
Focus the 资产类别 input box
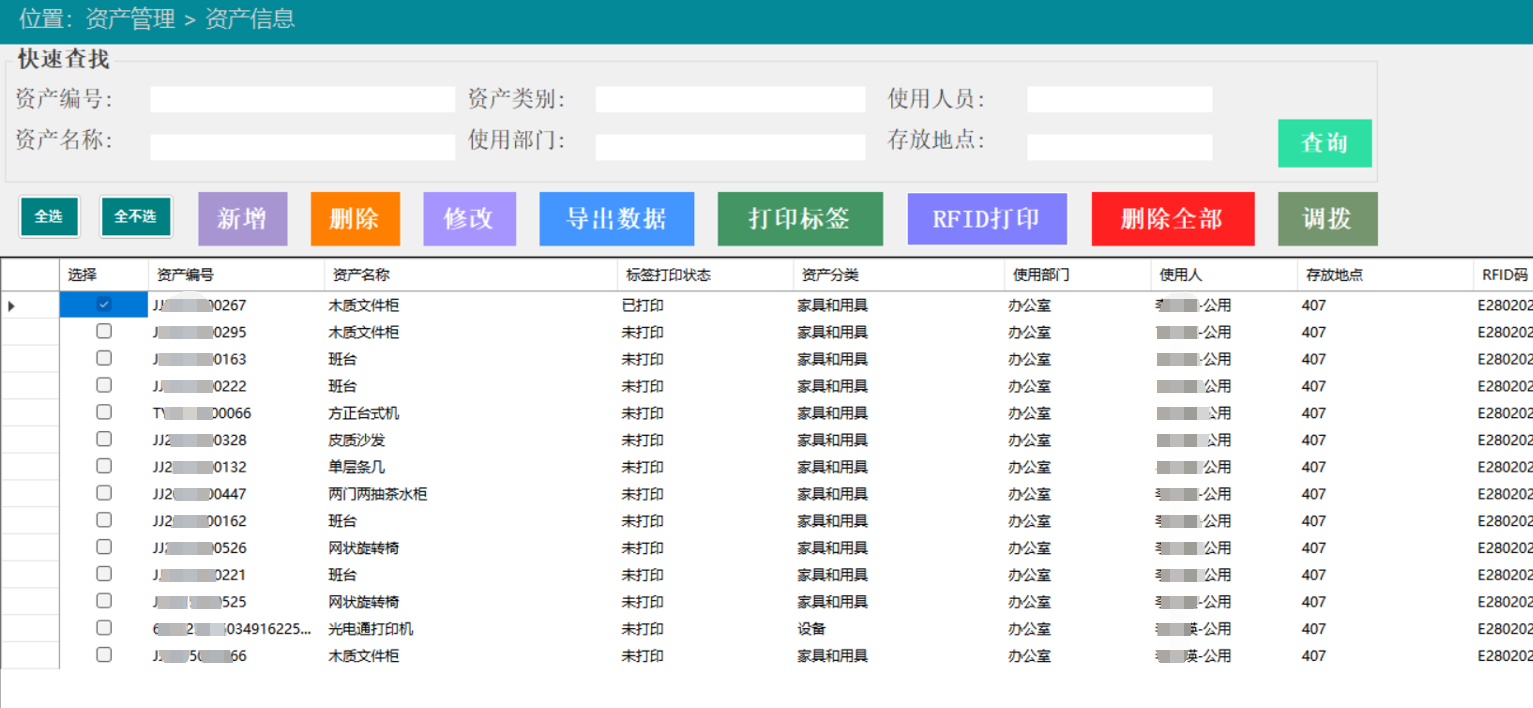[730, 99]
